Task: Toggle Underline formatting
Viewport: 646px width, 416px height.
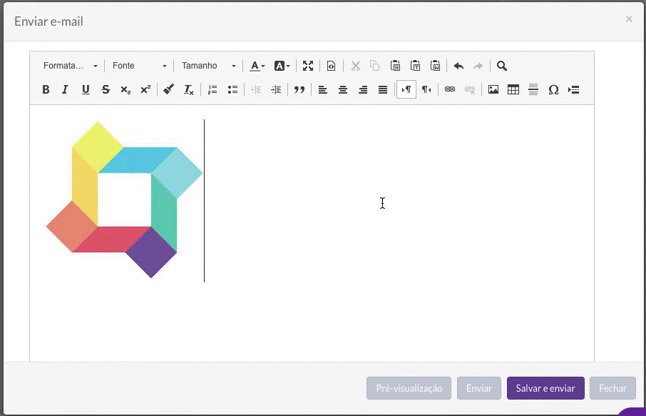Action: (x=85, y=89)
